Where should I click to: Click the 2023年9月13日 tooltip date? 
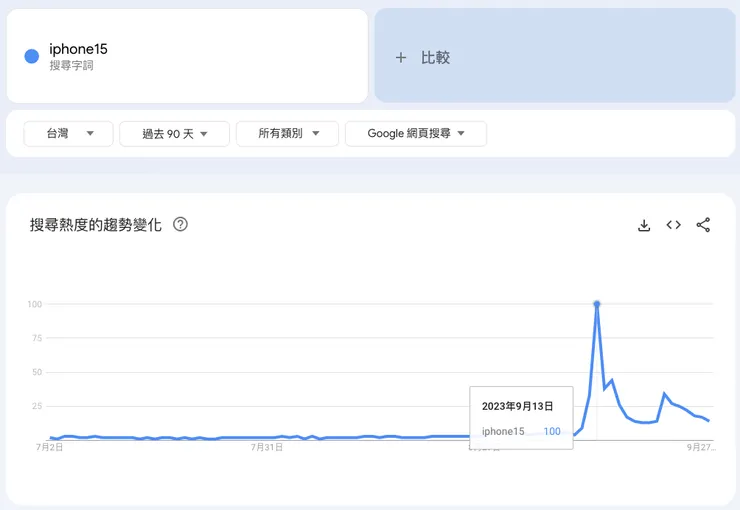(x=517, y=406)
